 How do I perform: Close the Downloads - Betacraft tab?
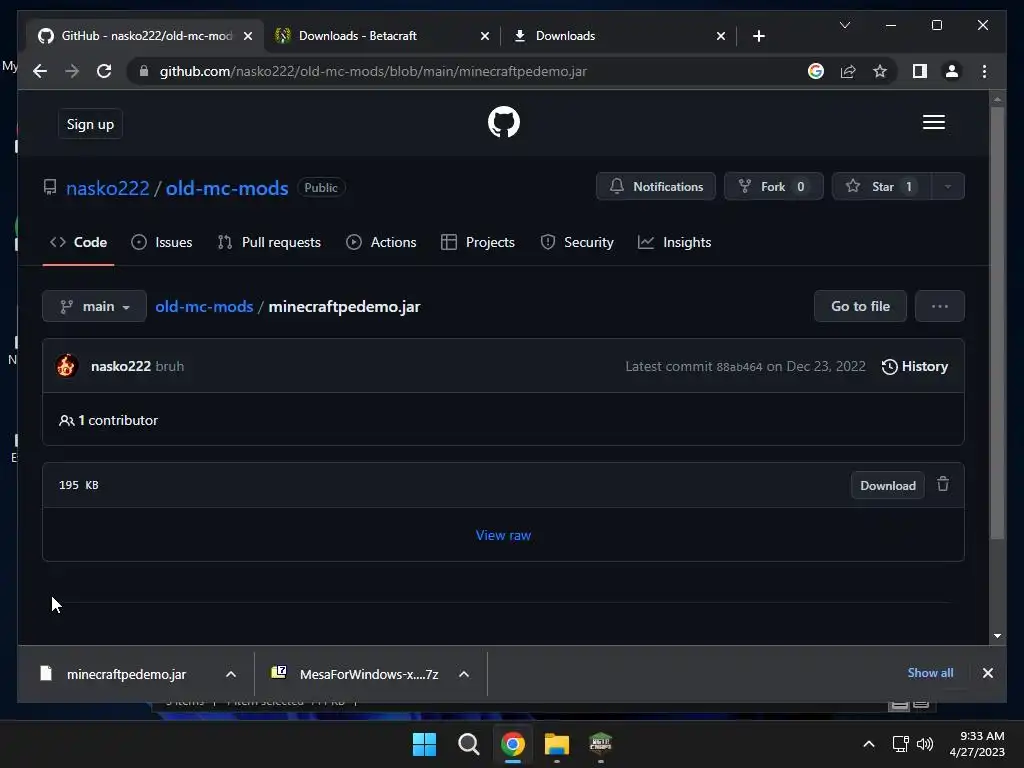tap(485, 36)
